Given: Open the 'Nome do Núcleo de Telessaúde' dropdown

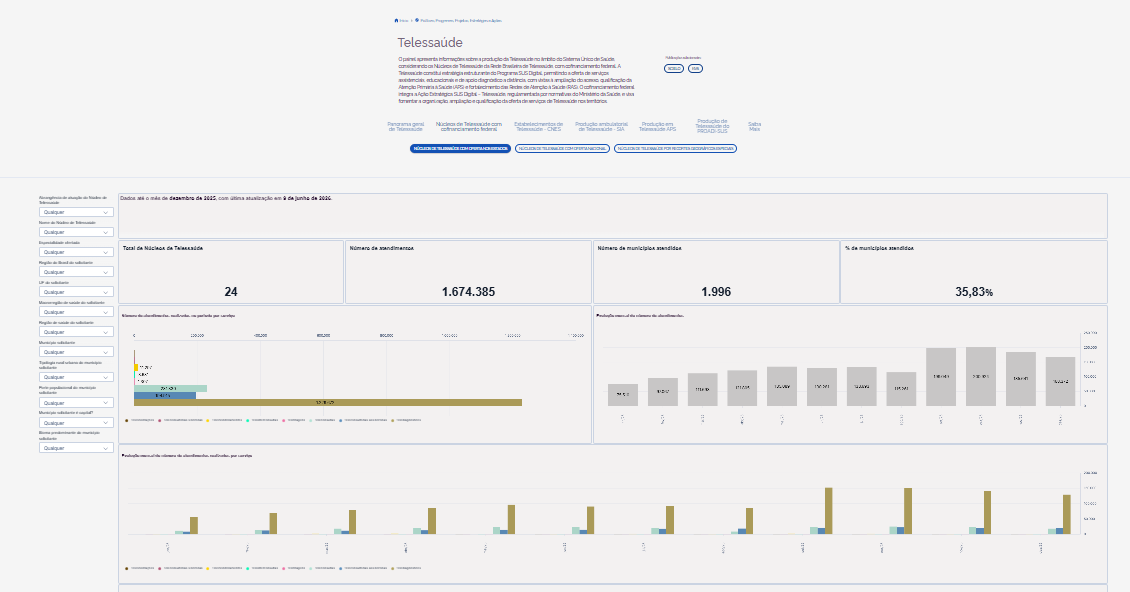Looking at the screenshot, I should 76,232.
